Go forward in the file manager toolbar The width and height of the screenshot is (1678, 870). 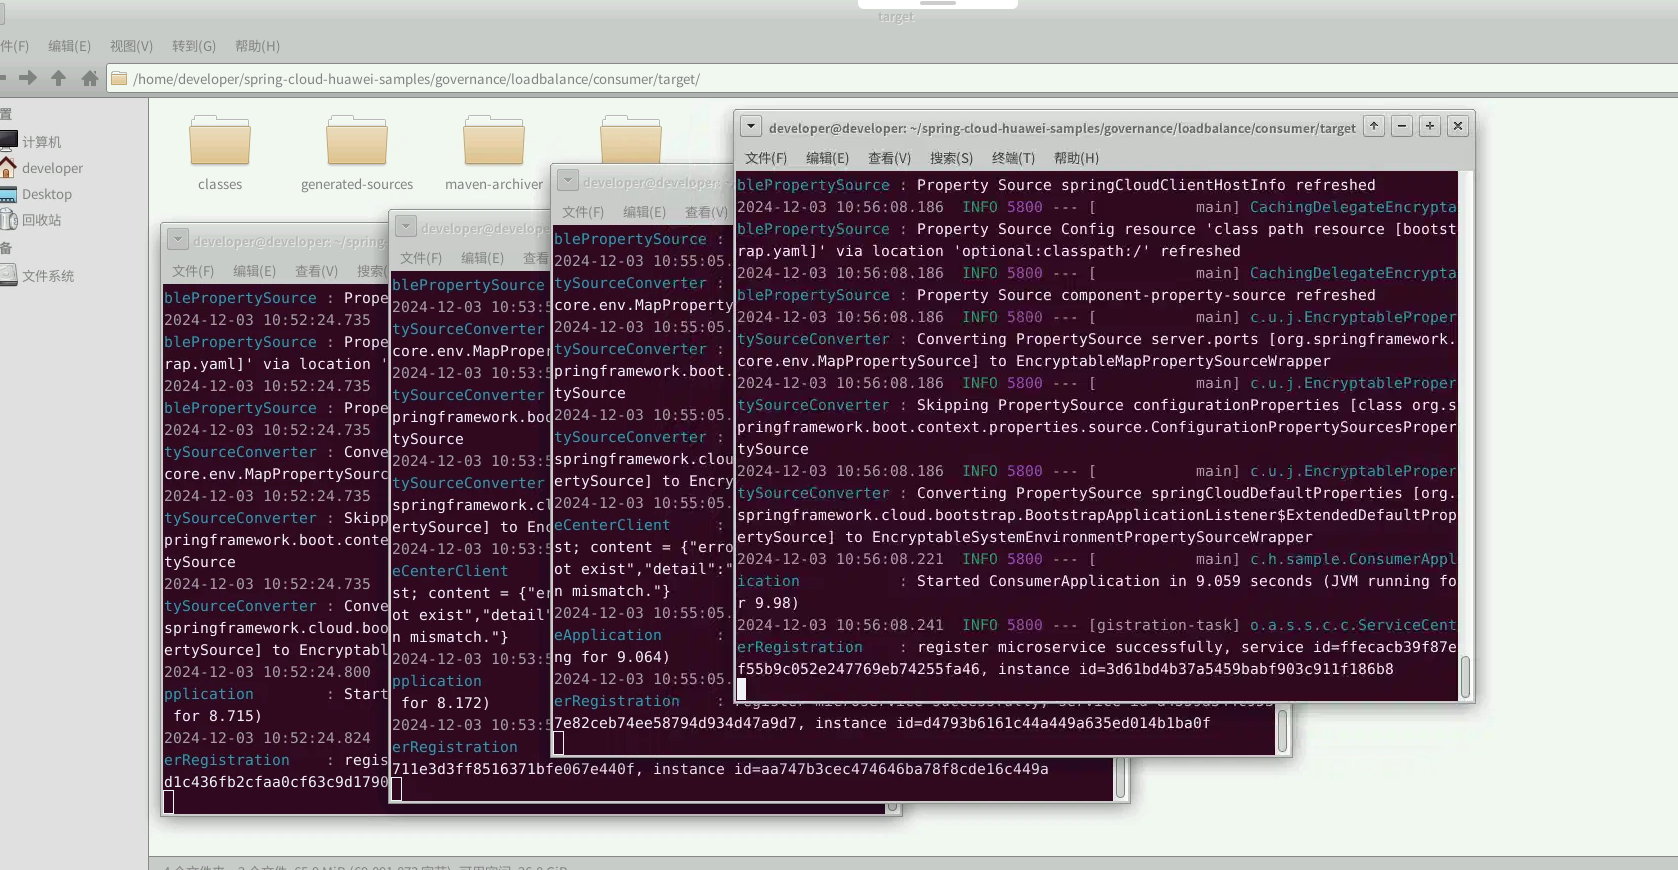tap(28, 78)
